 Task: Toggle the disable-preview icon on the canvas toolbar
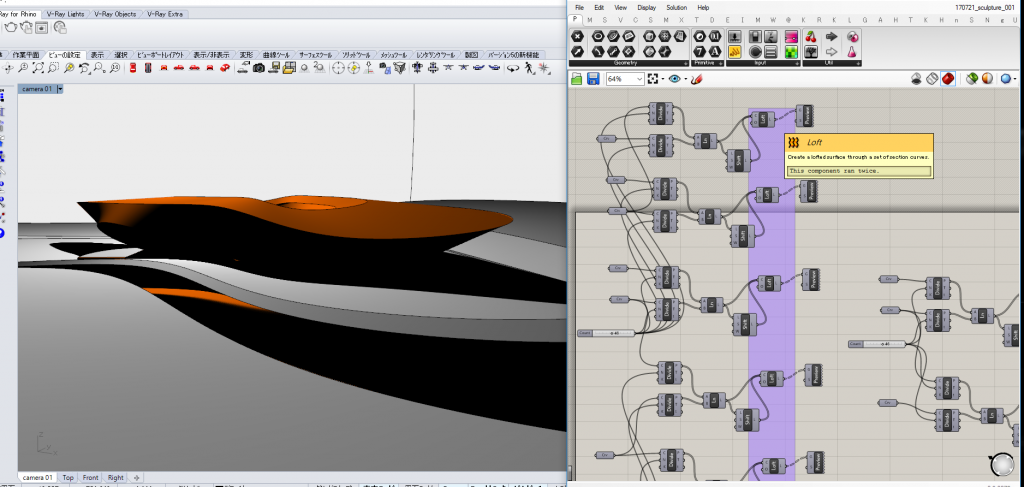coord(915,79)
